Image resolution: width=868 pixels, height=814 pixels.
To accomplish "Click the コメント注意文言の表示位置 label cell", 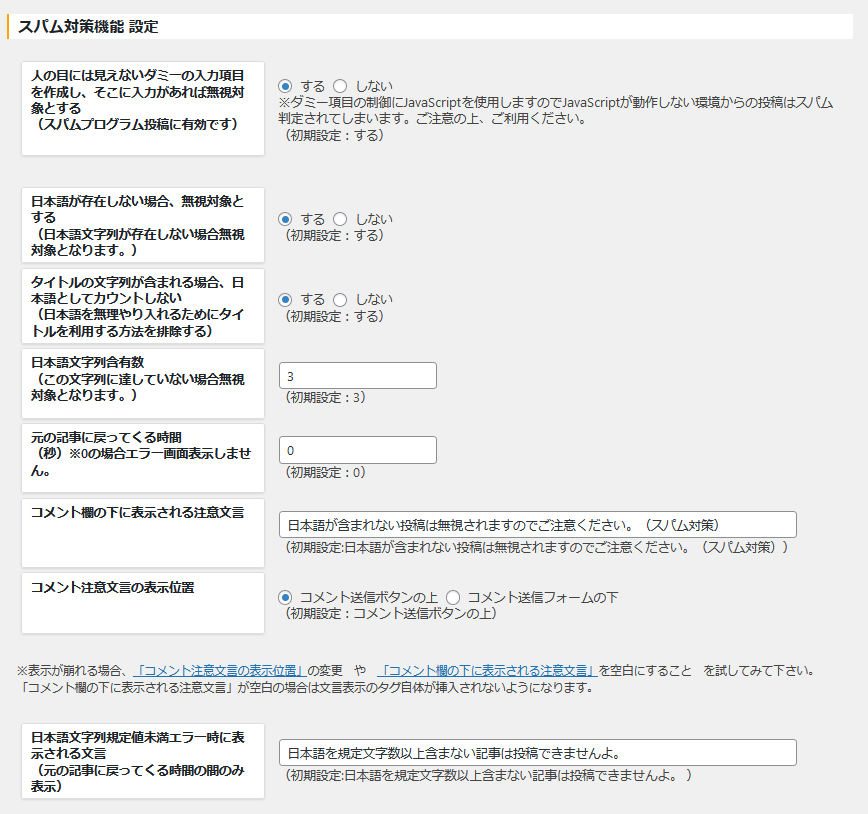I will tap(143, 602).
